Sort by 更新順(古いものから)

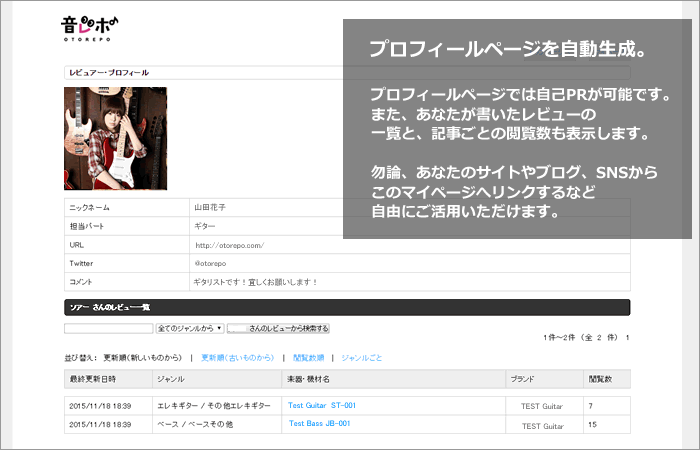click(237, 357)
